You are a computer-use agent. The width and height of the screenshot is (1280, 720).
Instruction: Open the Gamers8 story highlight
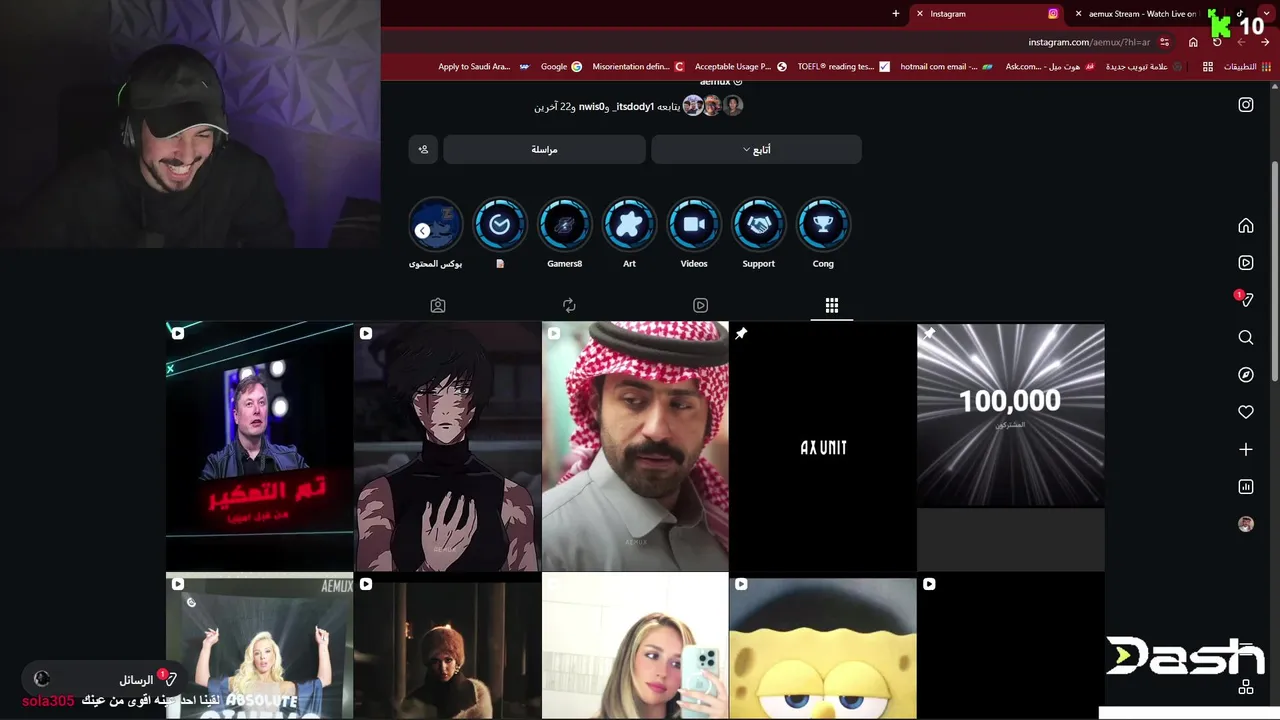pyautogui.click(x=564, y=233)
